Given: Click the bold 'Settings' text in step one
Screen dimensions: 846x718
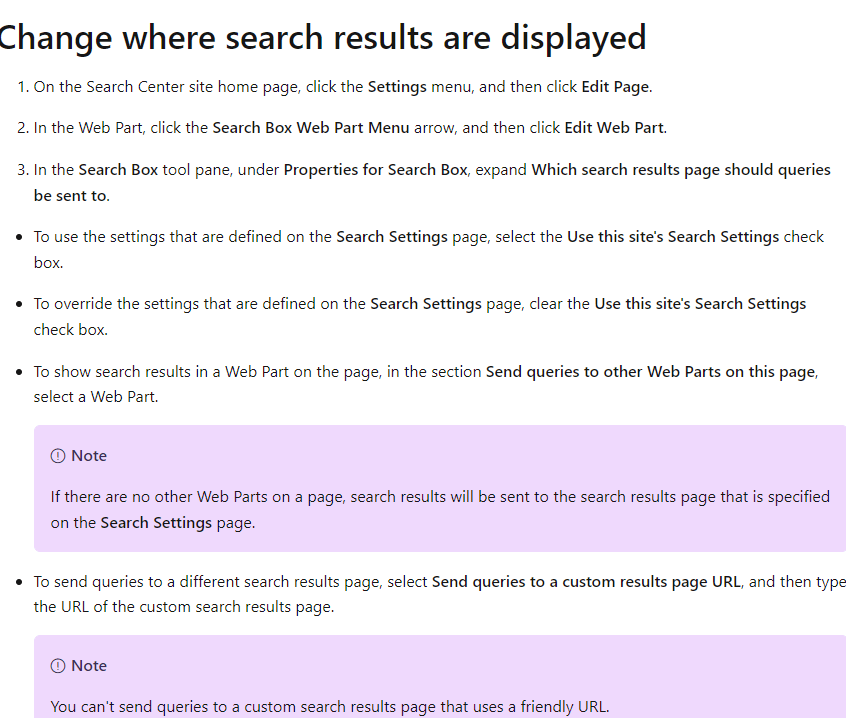Looking at the screenshot, I should pyautogui.click(x=397, y=87).
